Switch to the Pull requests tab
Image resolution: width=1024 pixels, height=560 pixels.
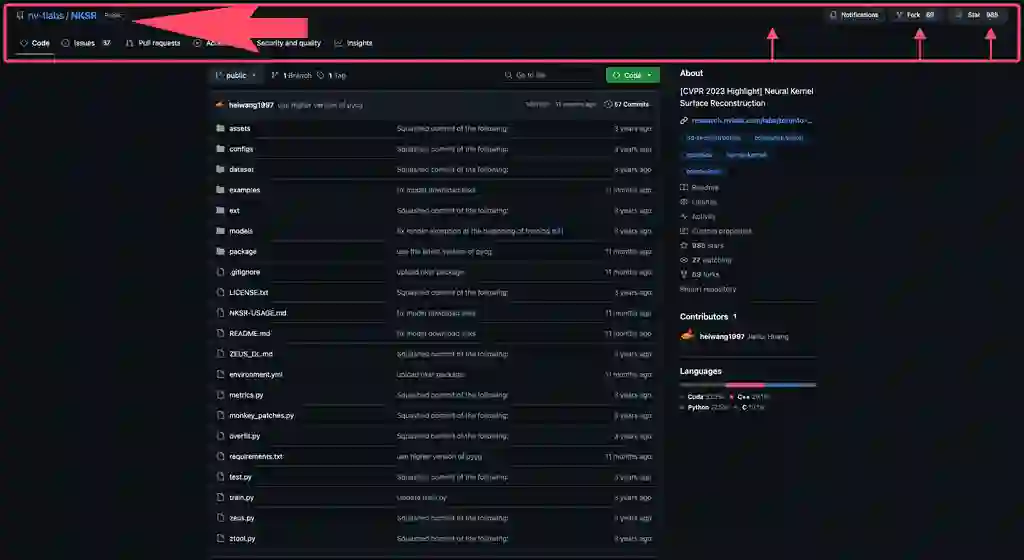[x=153, y=43]
